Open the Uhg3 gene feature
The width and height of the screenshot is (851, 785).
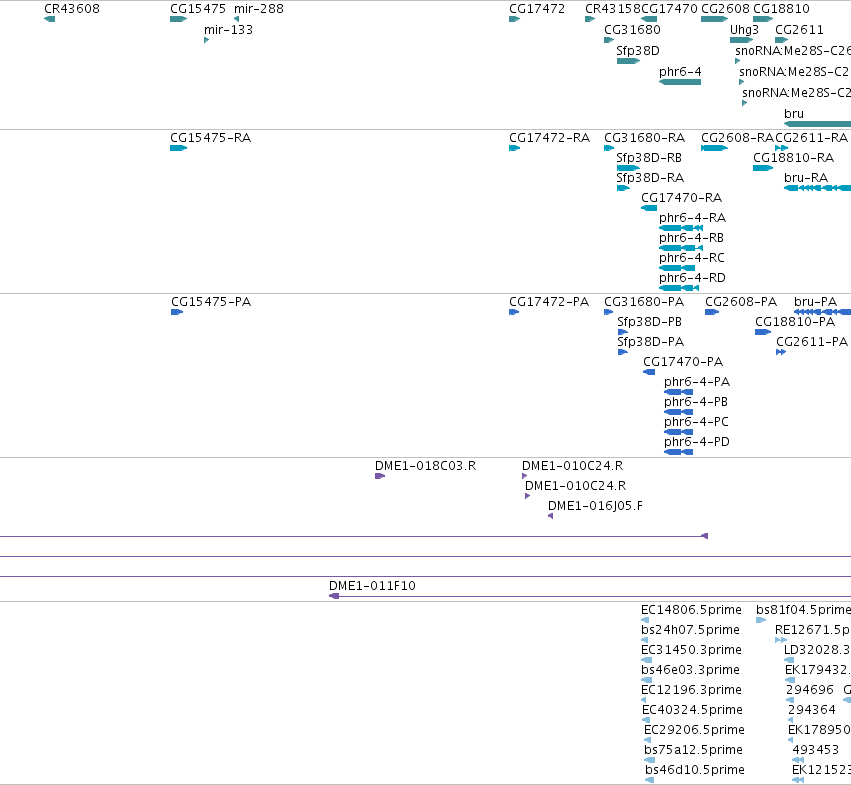[x=744, y=30]
